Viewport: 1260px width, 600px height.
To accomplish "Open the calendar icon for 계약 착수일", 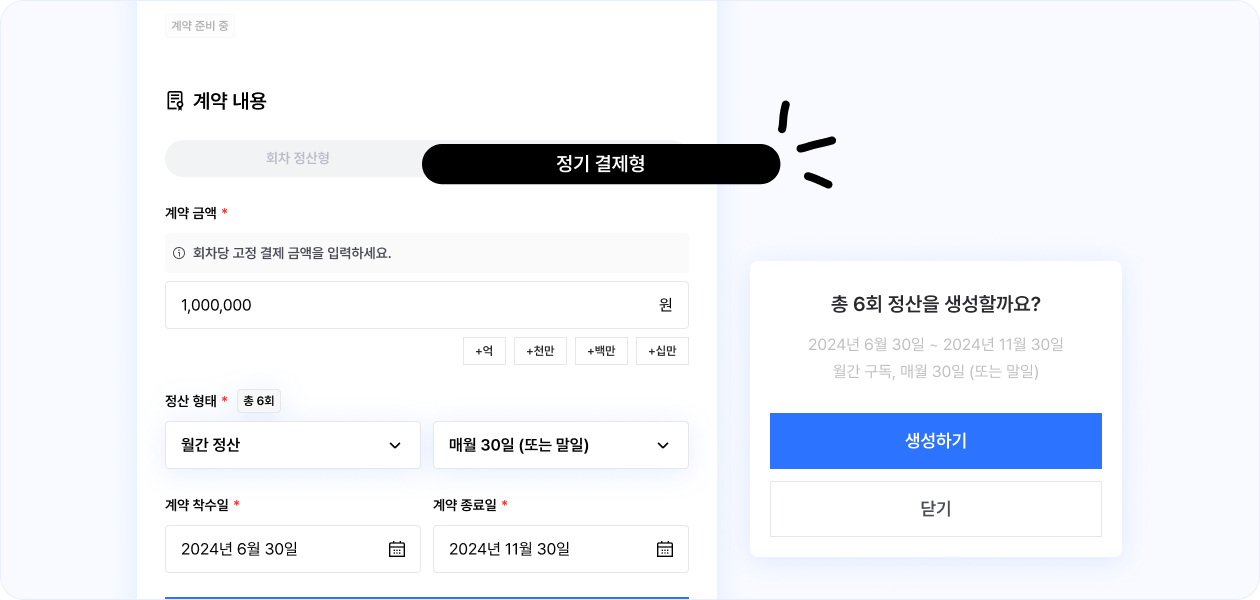I will click(x=397, y=549).
